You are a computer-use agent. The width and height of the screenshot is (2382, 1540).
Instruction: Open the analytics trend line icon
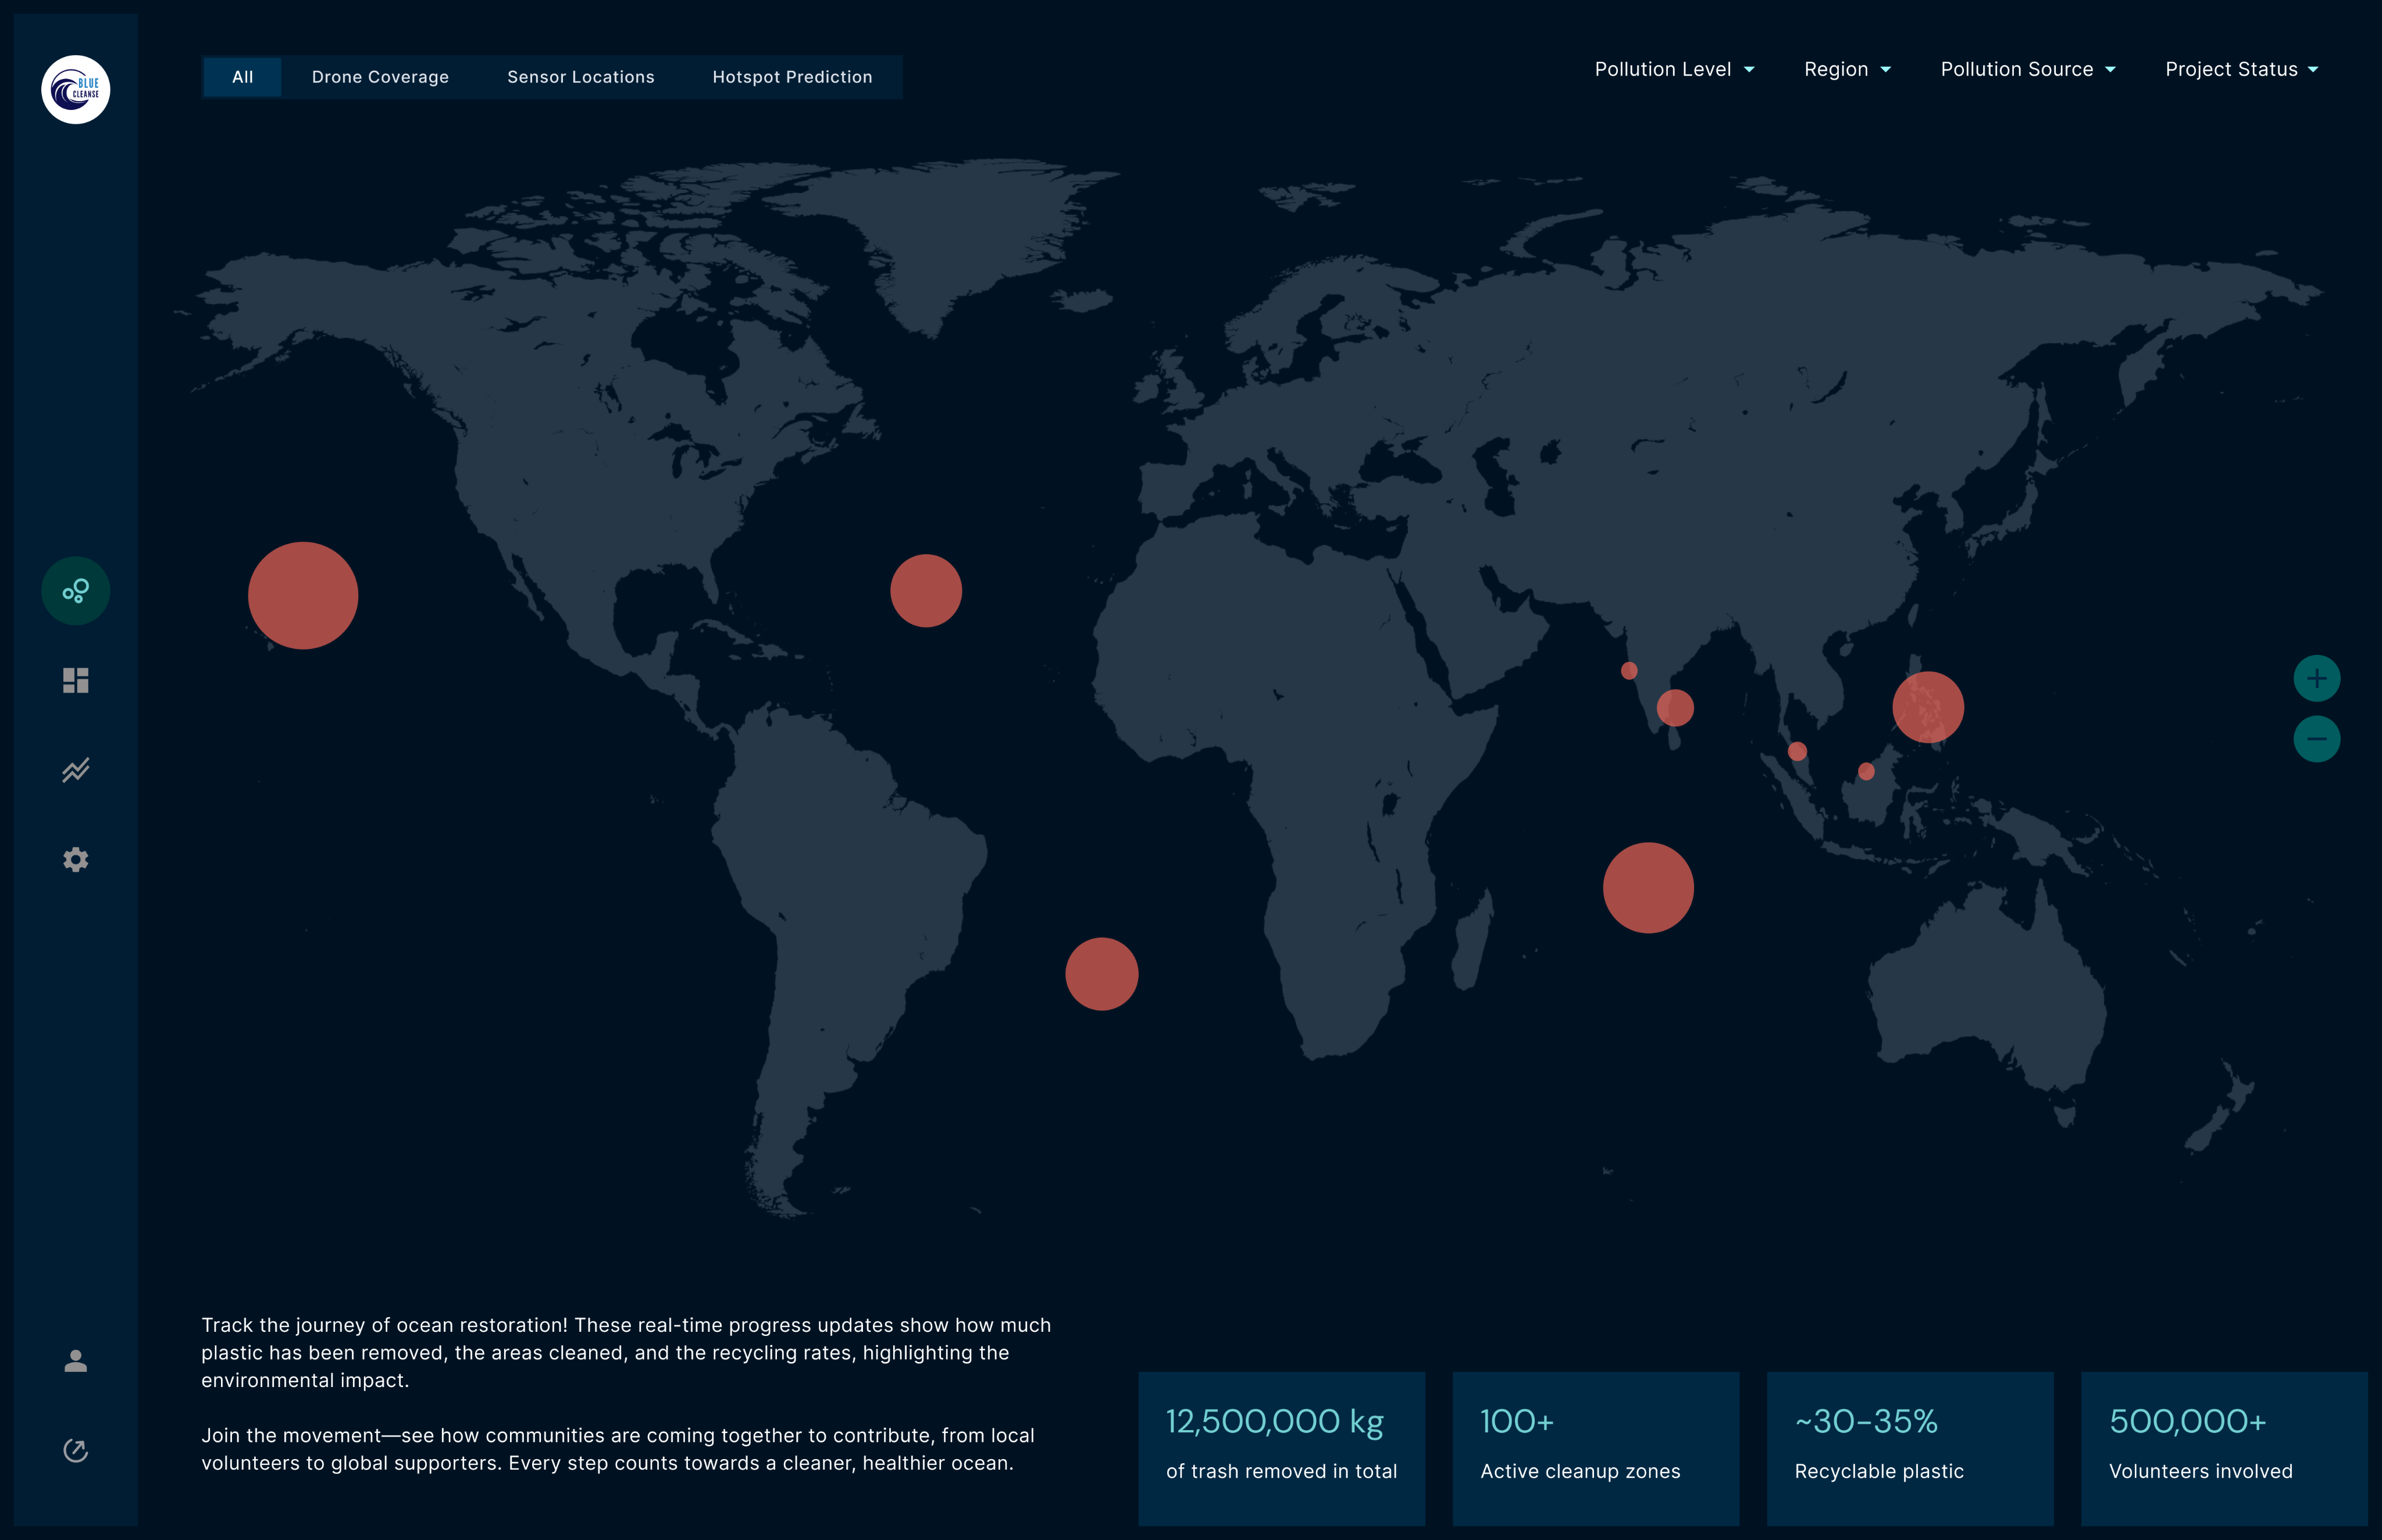pyautogui.click(x=76, y=770)
